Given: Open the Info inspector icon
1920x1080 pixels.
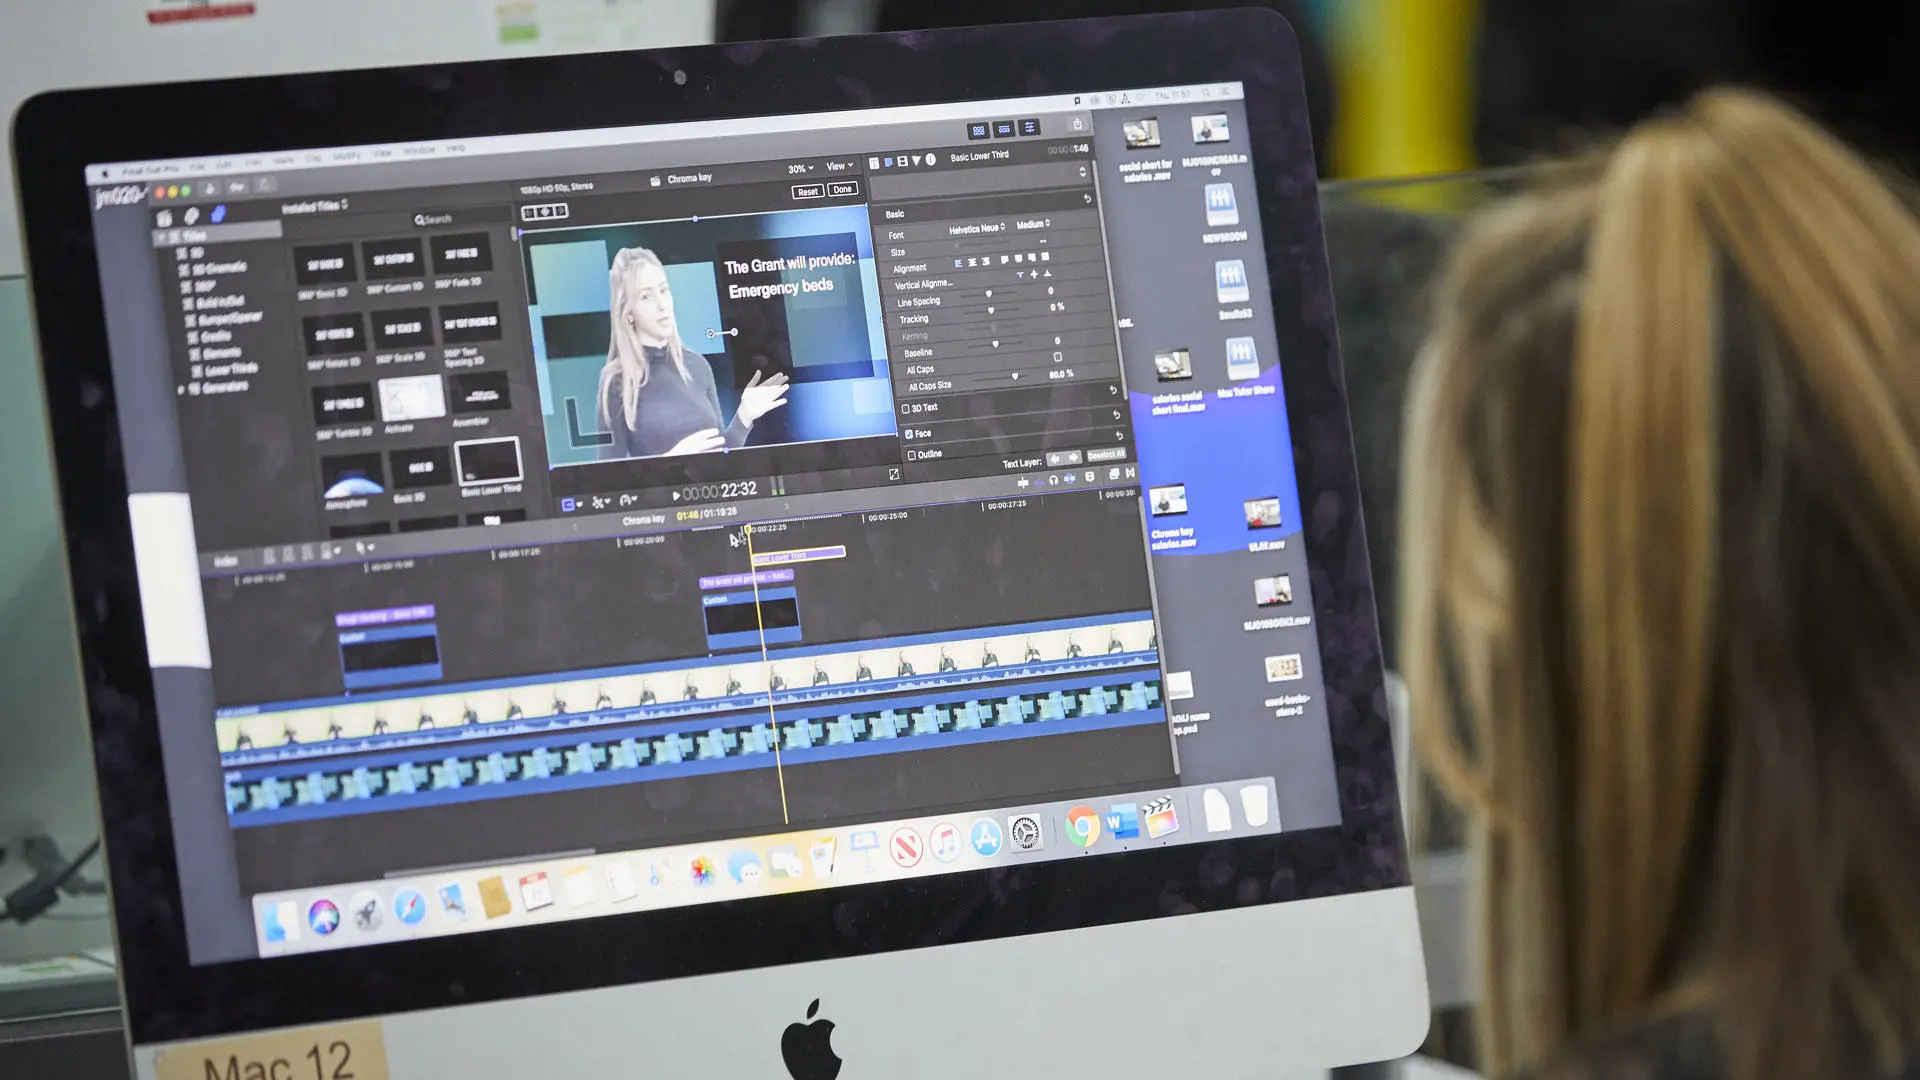Looking at the screenshot, I should click(x=930, y=159).
